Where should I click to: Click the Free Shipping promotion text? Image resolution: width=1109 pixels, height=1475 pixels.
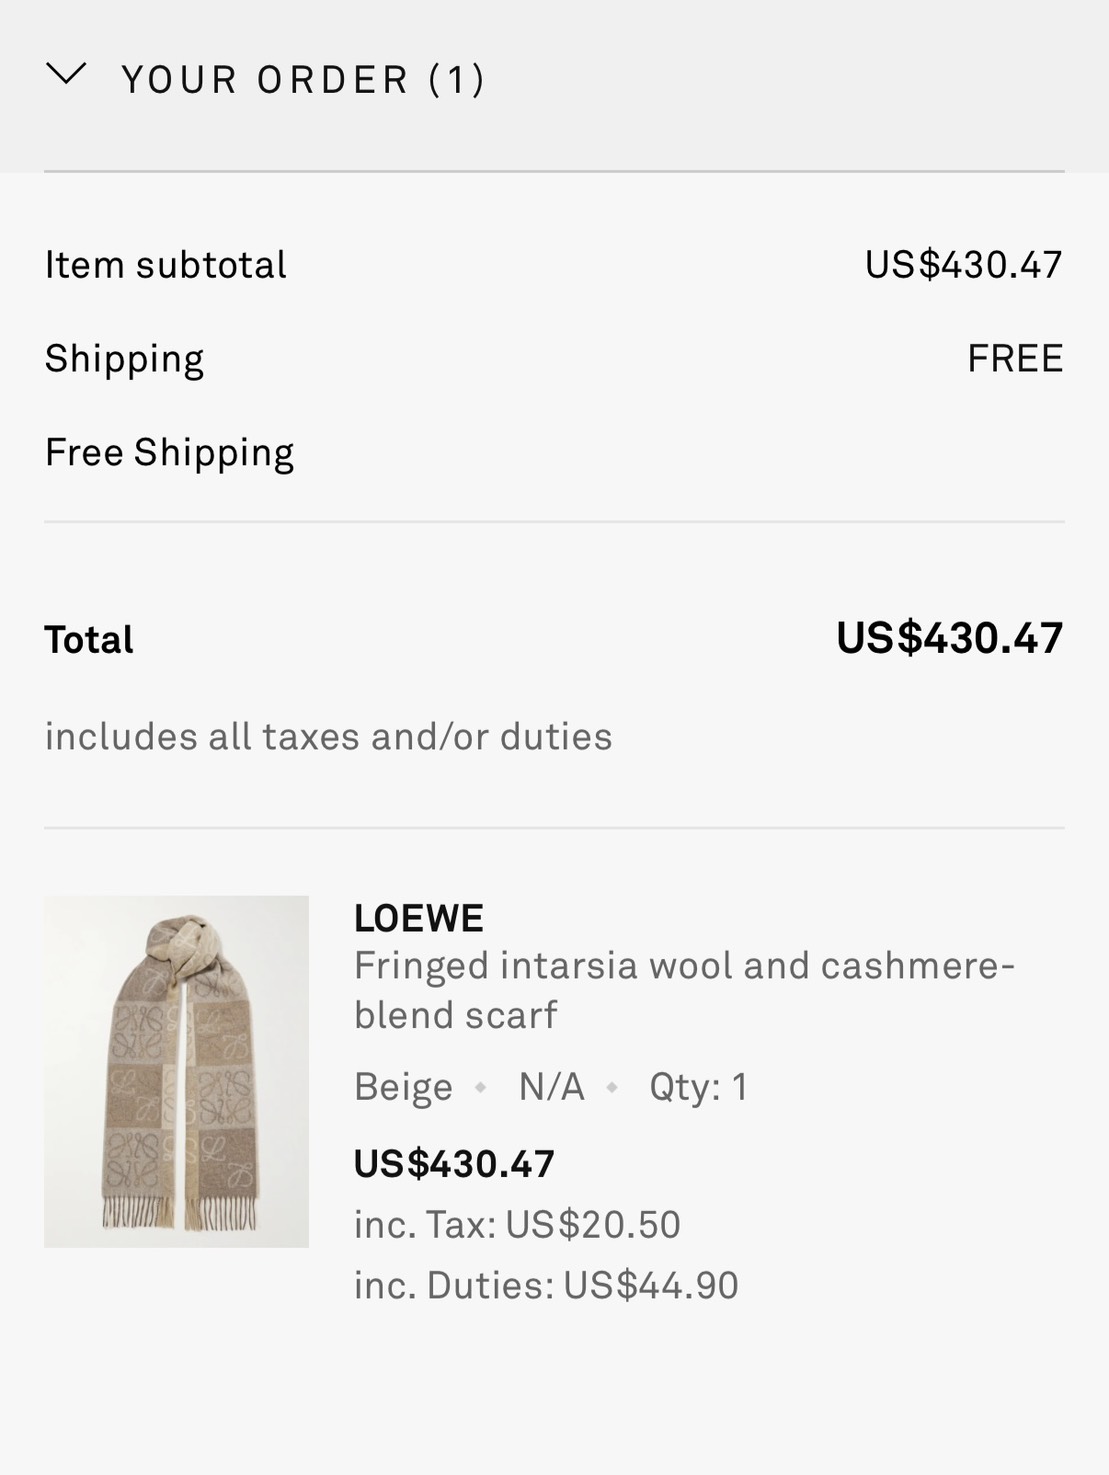coord(169,453)
